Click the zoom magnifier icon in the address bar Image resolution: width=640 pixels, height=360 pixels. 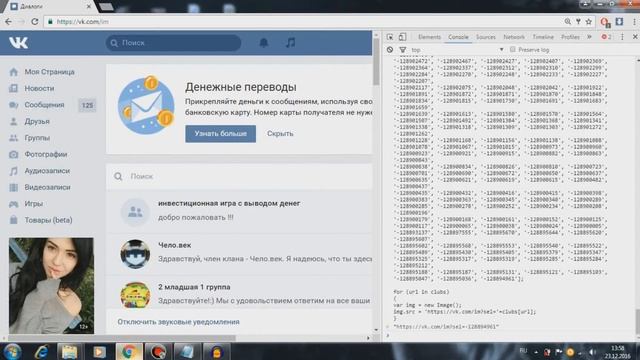click(568, 22)
